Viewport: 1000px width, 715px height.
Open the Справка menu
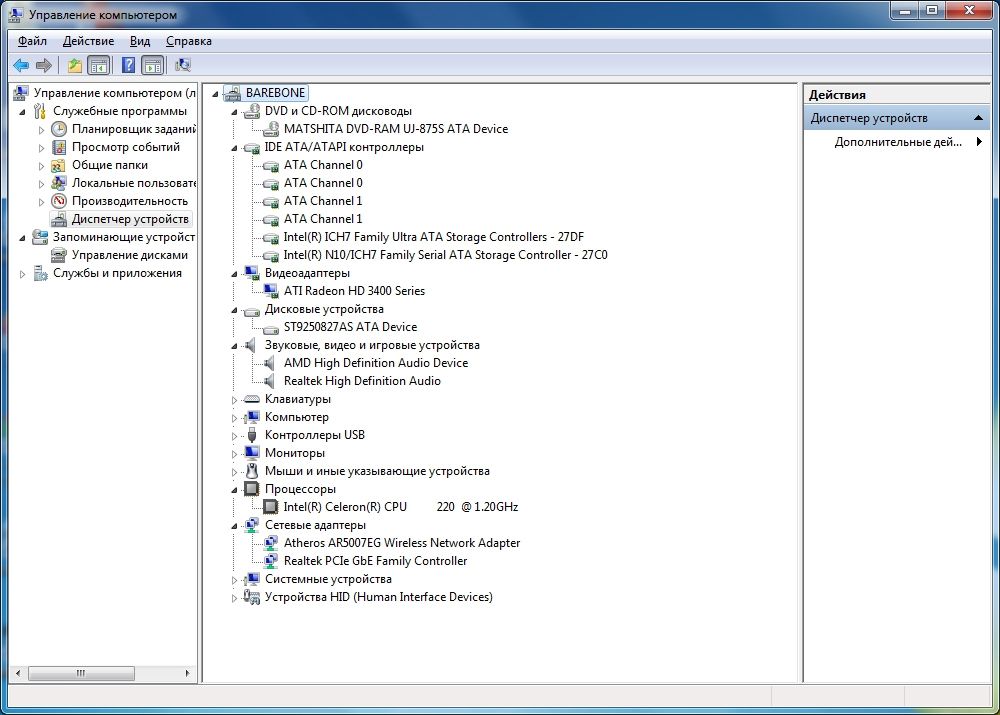point(189,41)
